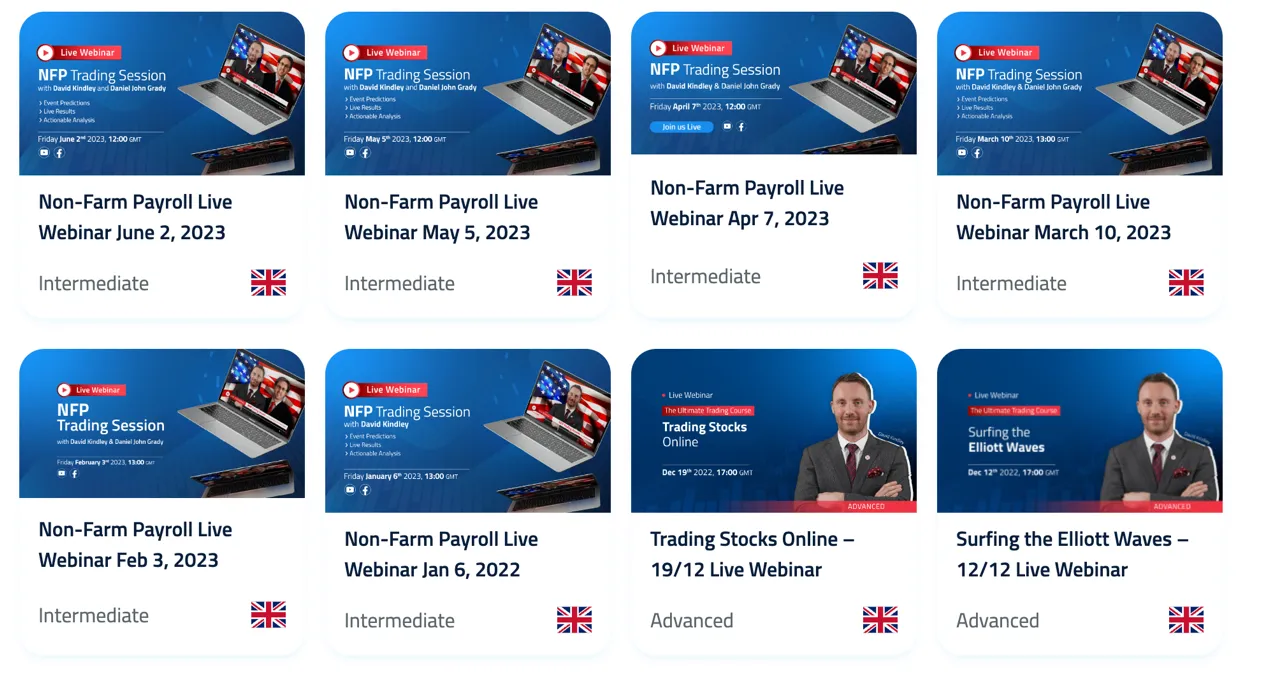Click the UK flag on May 5 webinar card
The width and height of the screenshot is (1270, 685).
574,283
